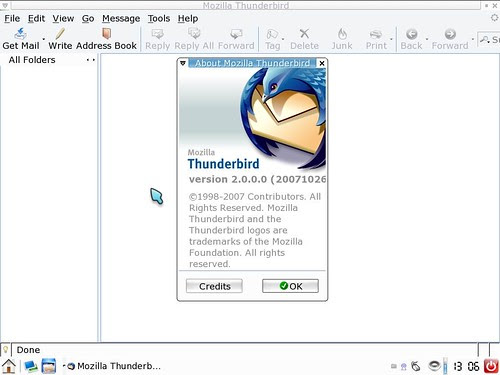500x375 pixels.
Task: Click the status bar lightbulb icon
Action: [x=5, y=350]
